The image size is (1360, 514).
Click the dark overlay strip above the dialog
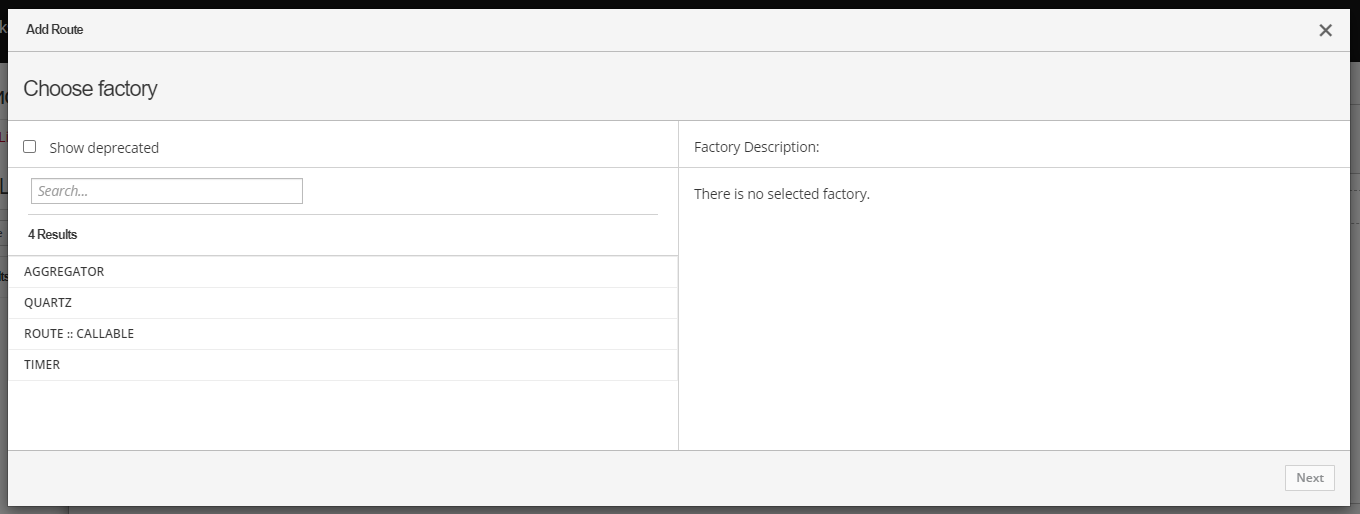click(680, 4)
